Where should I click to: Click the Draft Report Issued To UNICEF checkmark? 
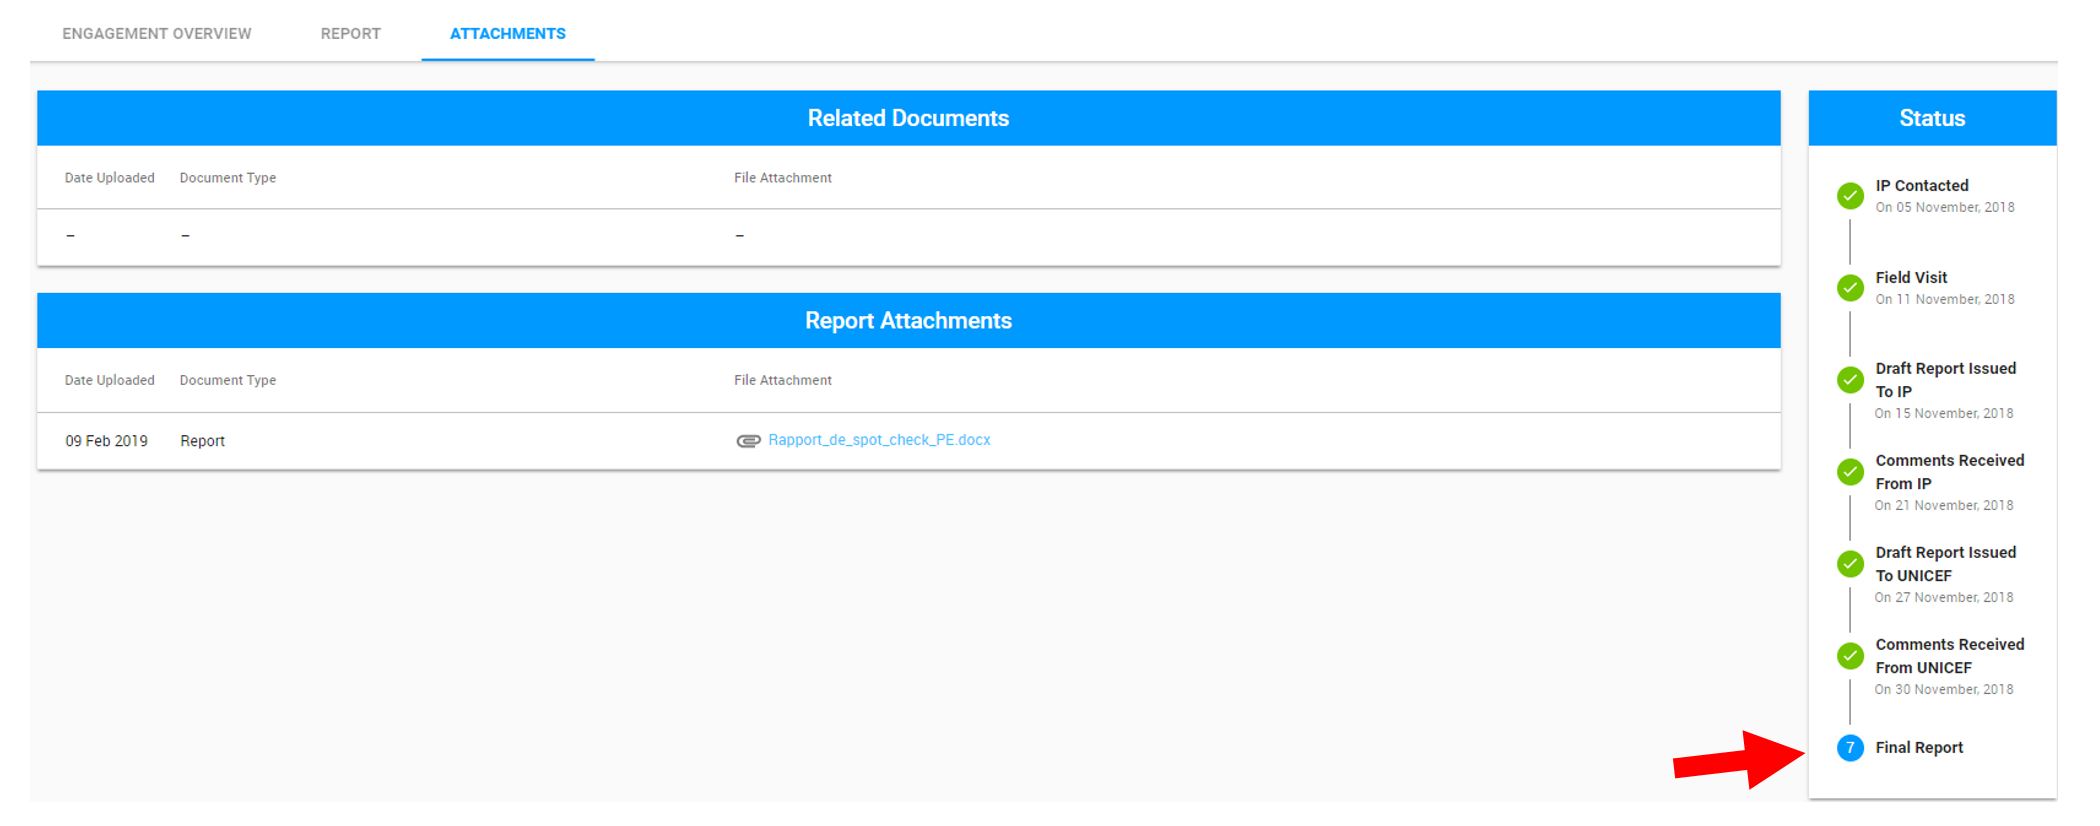1850,564
